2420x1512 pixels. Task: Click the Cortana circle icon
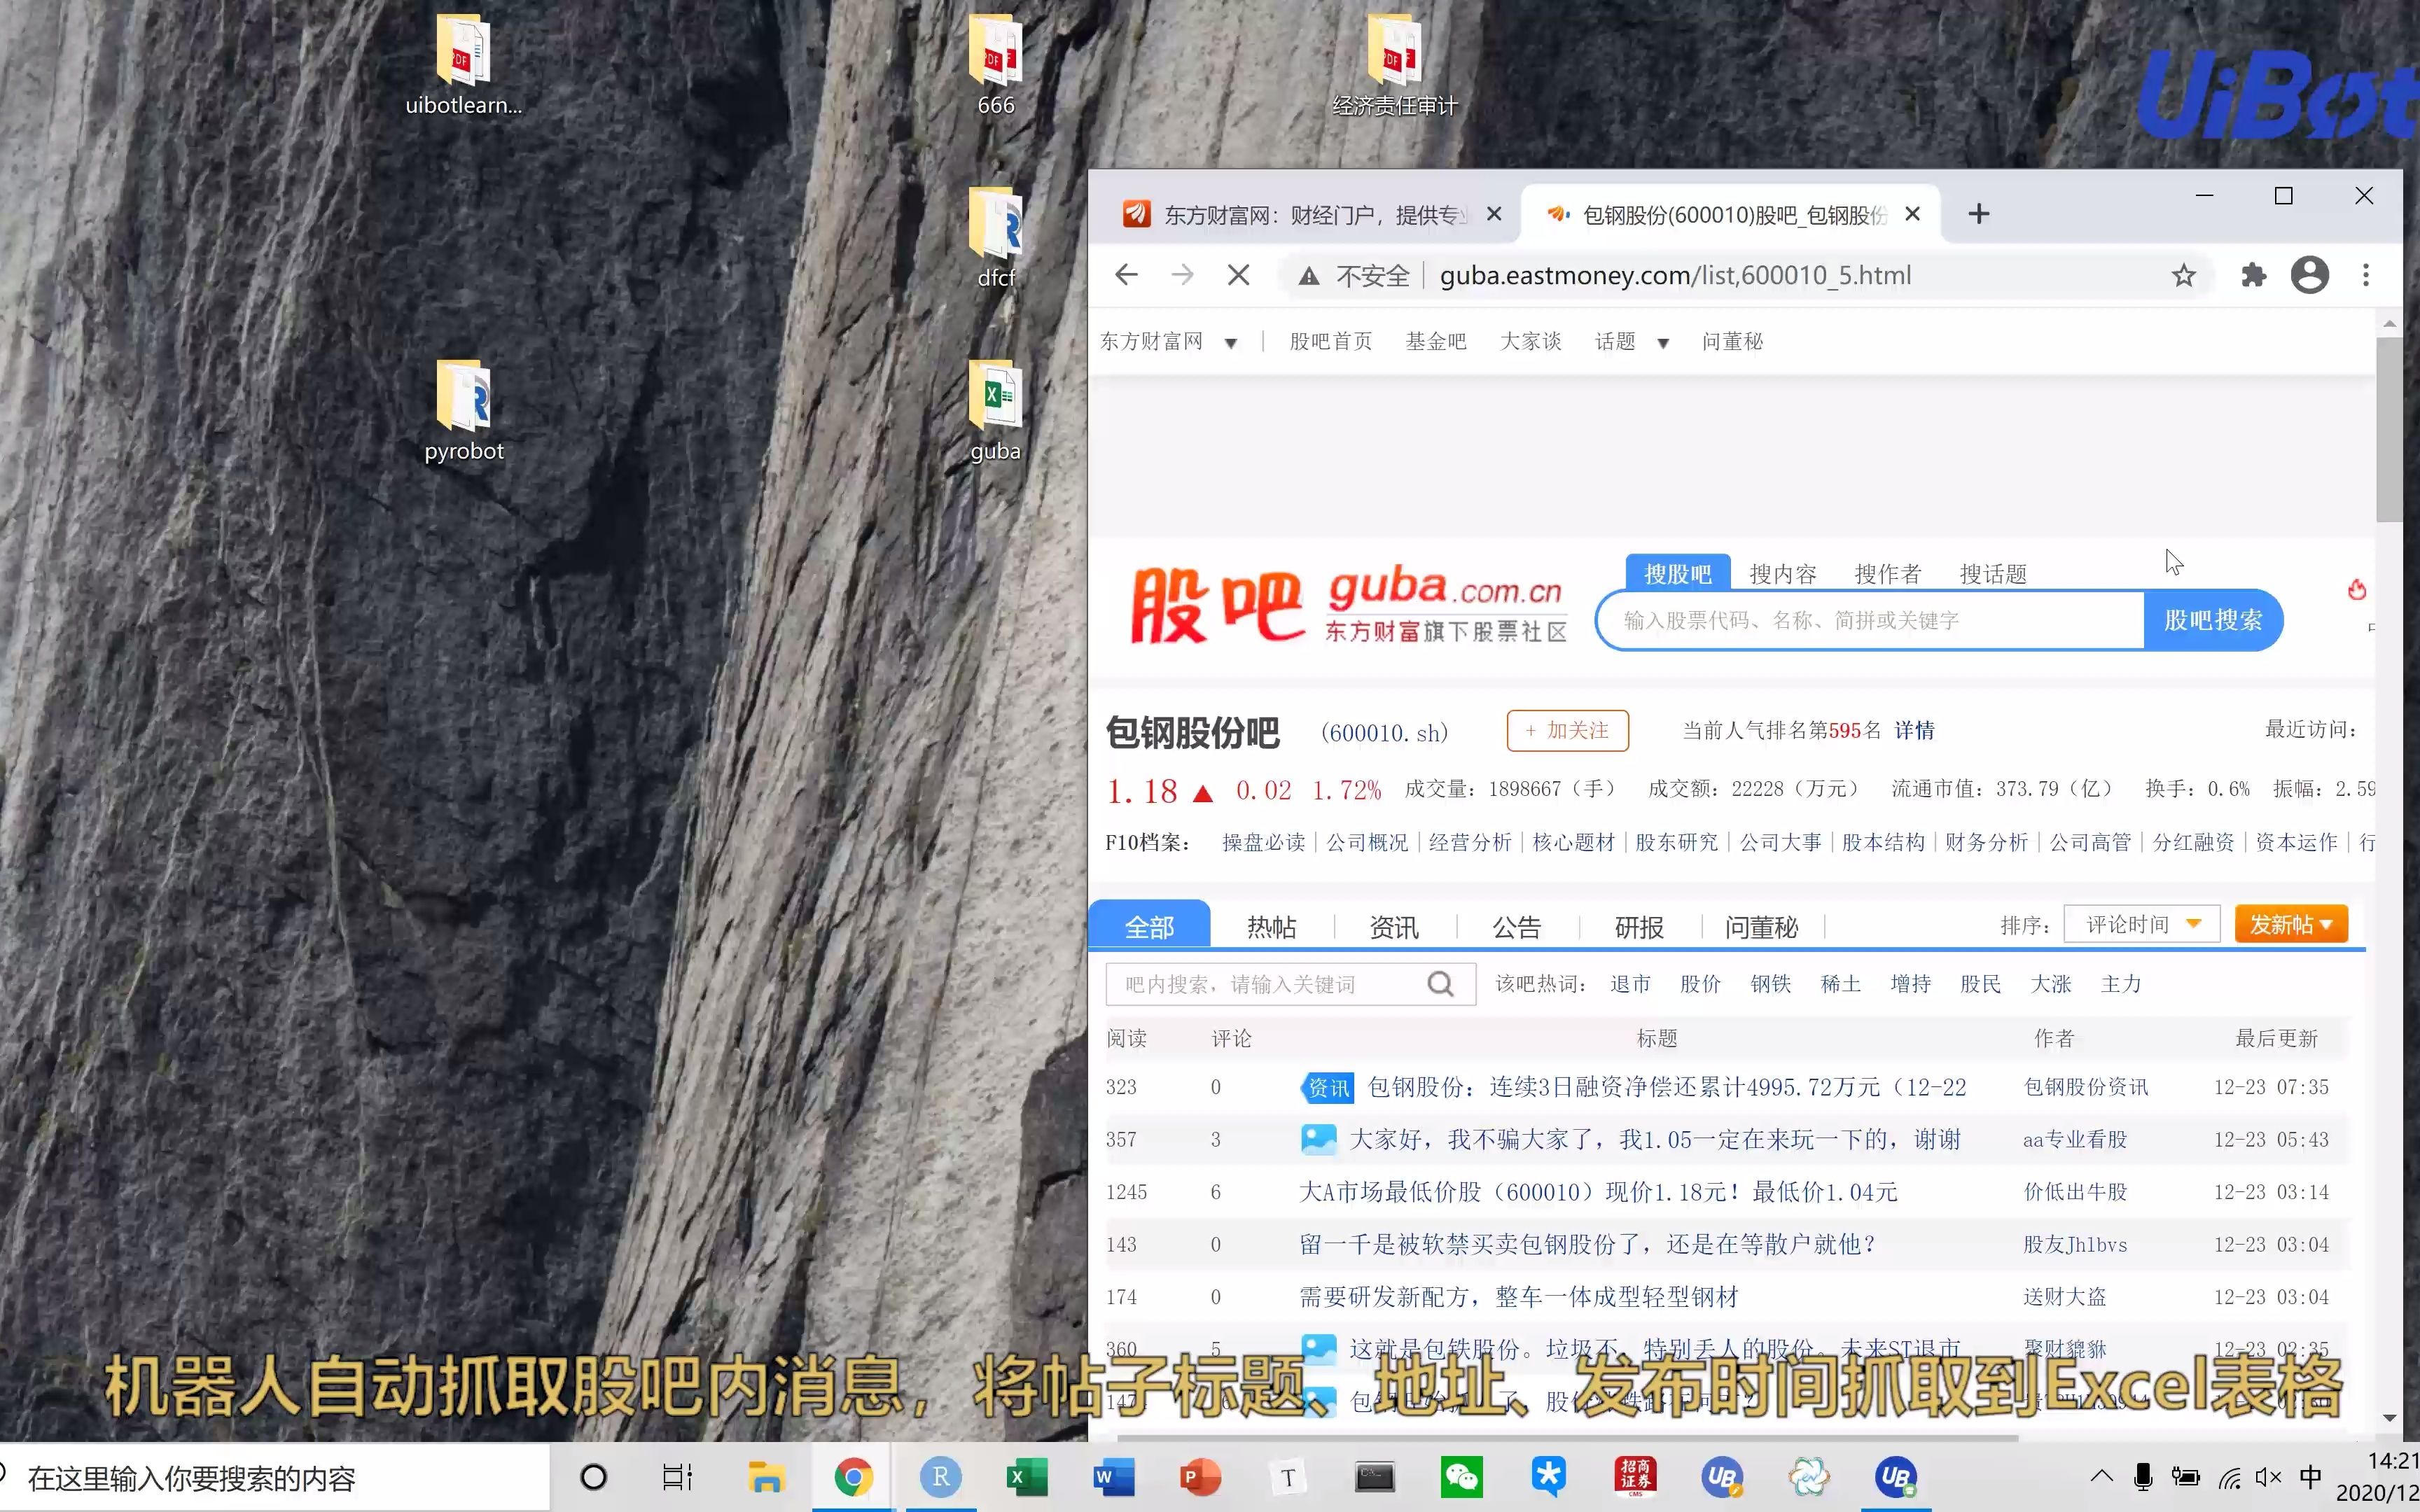click(593, 1477)
